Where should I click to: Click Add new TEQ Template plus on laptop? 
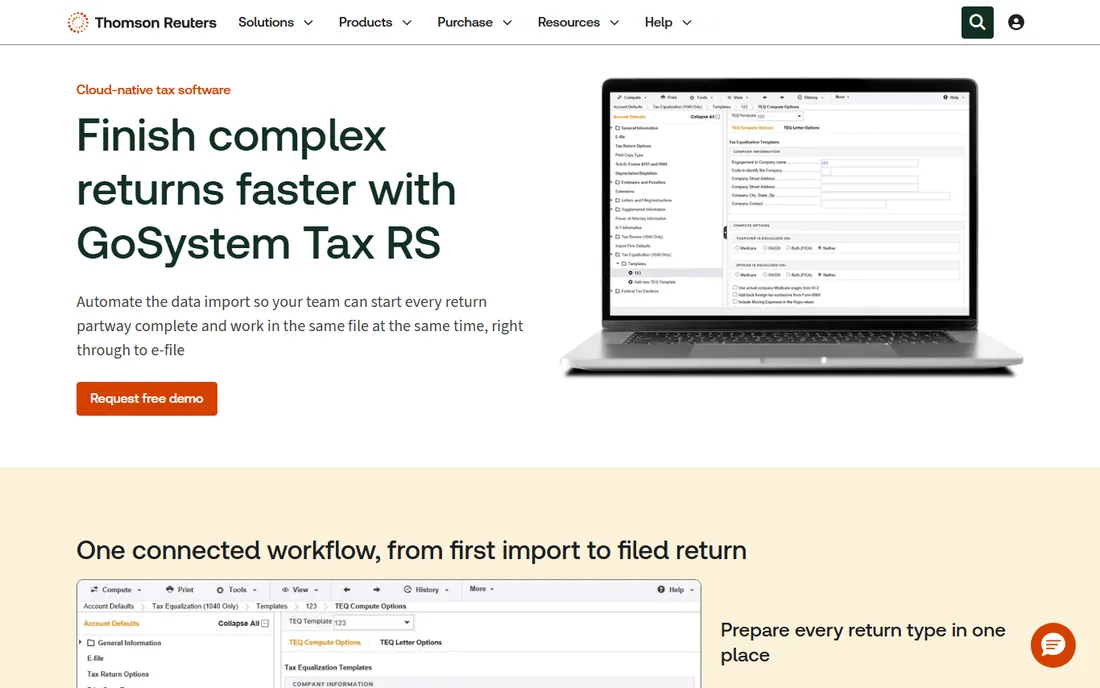[631, 282]
